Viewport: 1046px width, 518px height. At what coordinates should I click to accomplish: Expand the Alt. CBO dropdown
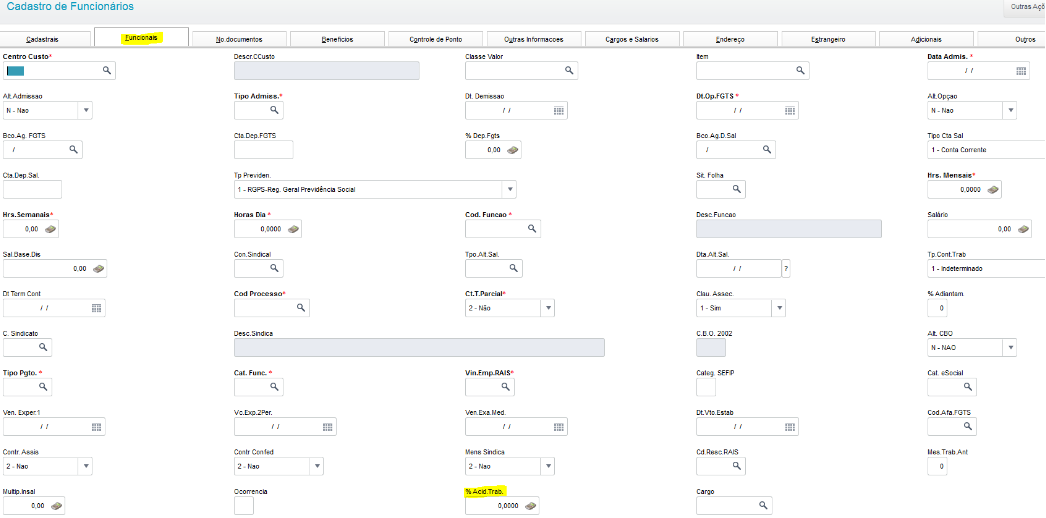click(1010, 348)
